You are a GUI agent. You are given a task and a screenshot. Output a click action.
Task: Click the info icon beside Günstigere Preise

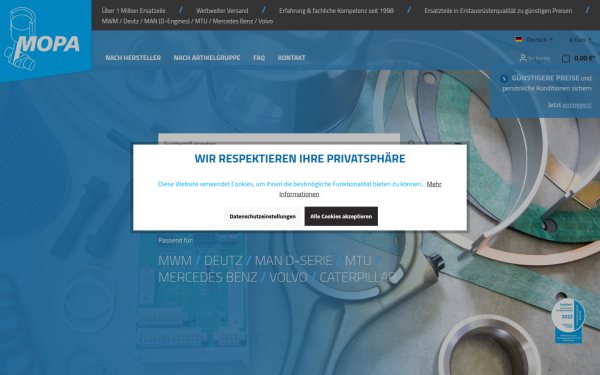(x=504, y=78)
